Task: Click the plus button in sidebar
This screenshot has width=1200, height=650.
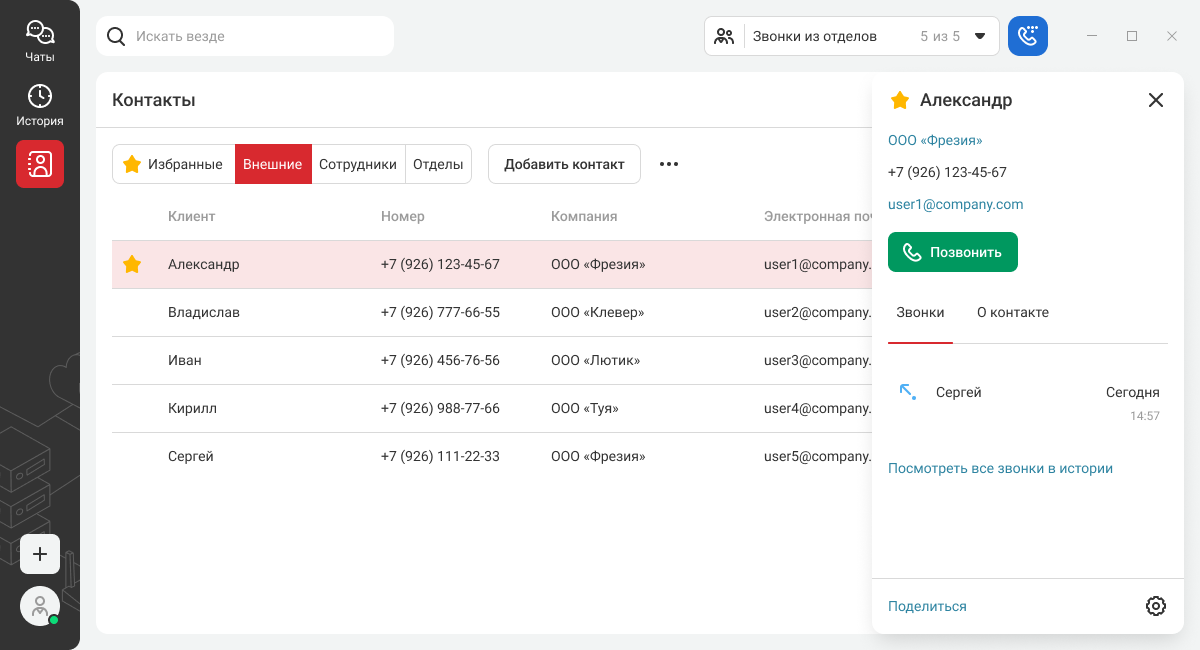Action: pyautogui.click(x=40, y=554)
